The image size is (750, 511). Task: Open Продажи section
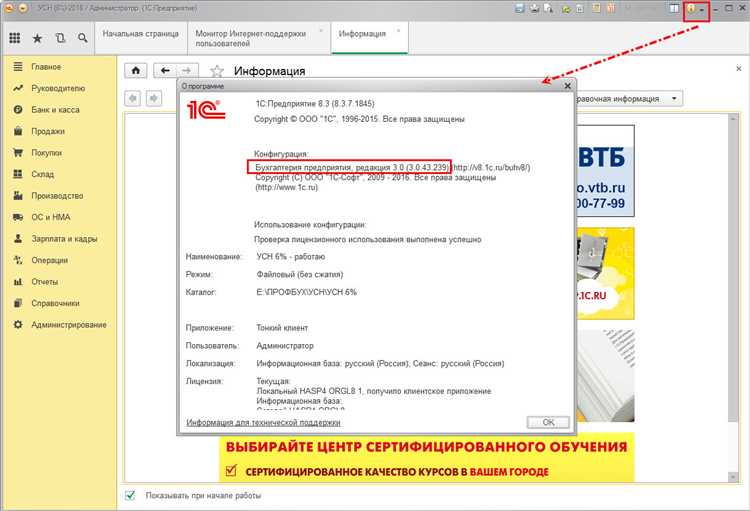click(48, 131)
